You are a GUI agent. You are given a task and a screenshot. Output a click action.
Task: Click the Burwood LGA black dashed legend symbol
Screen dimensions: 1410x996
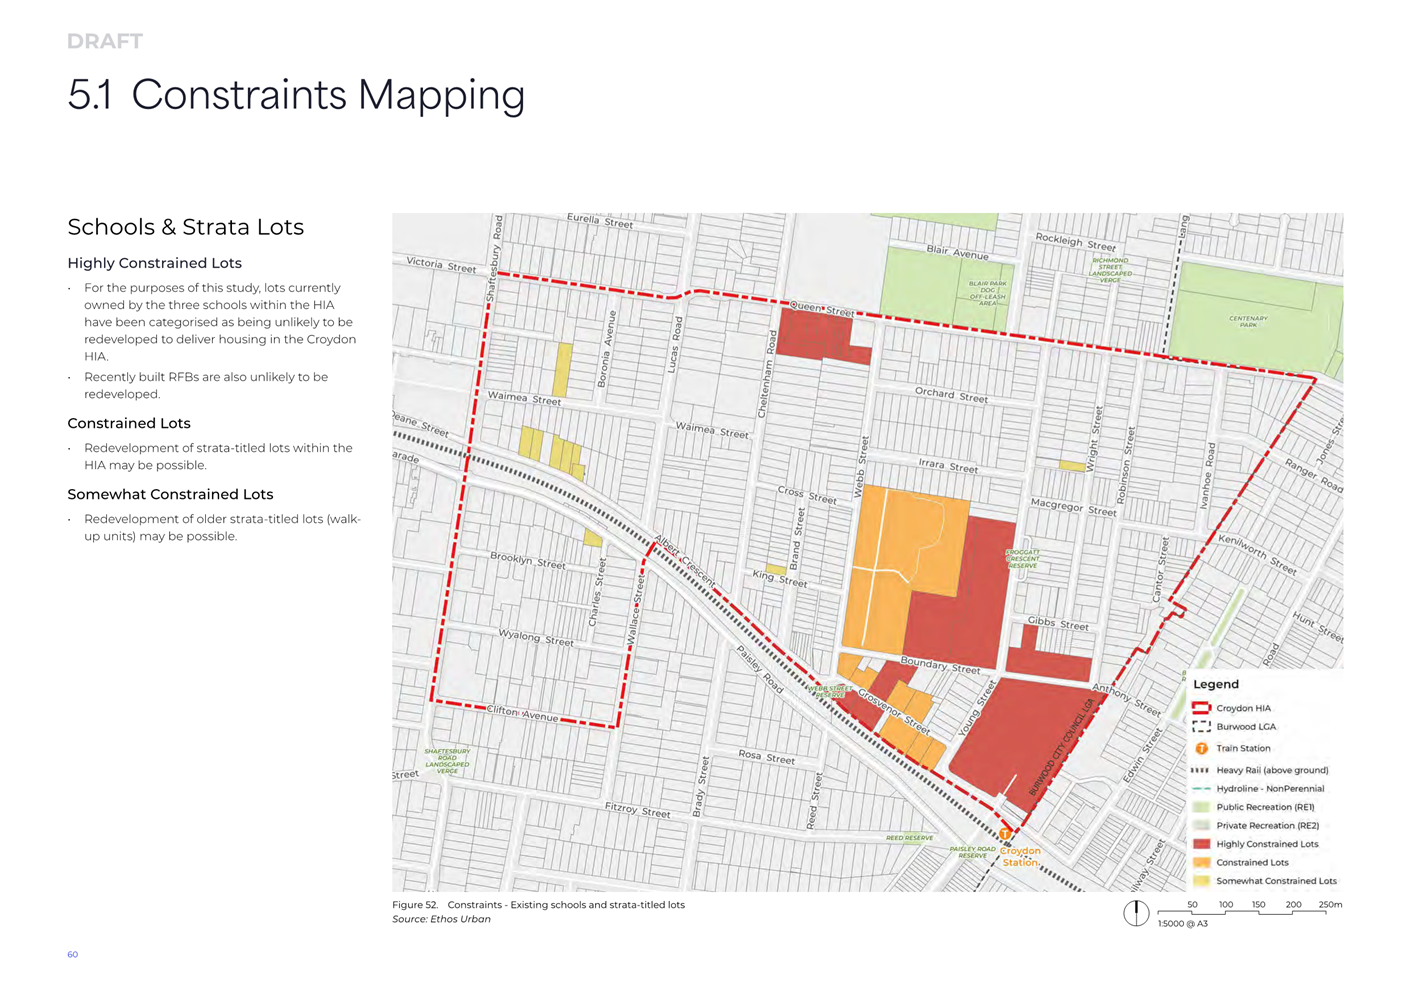pyautogui.click(x=1201, y=727)
